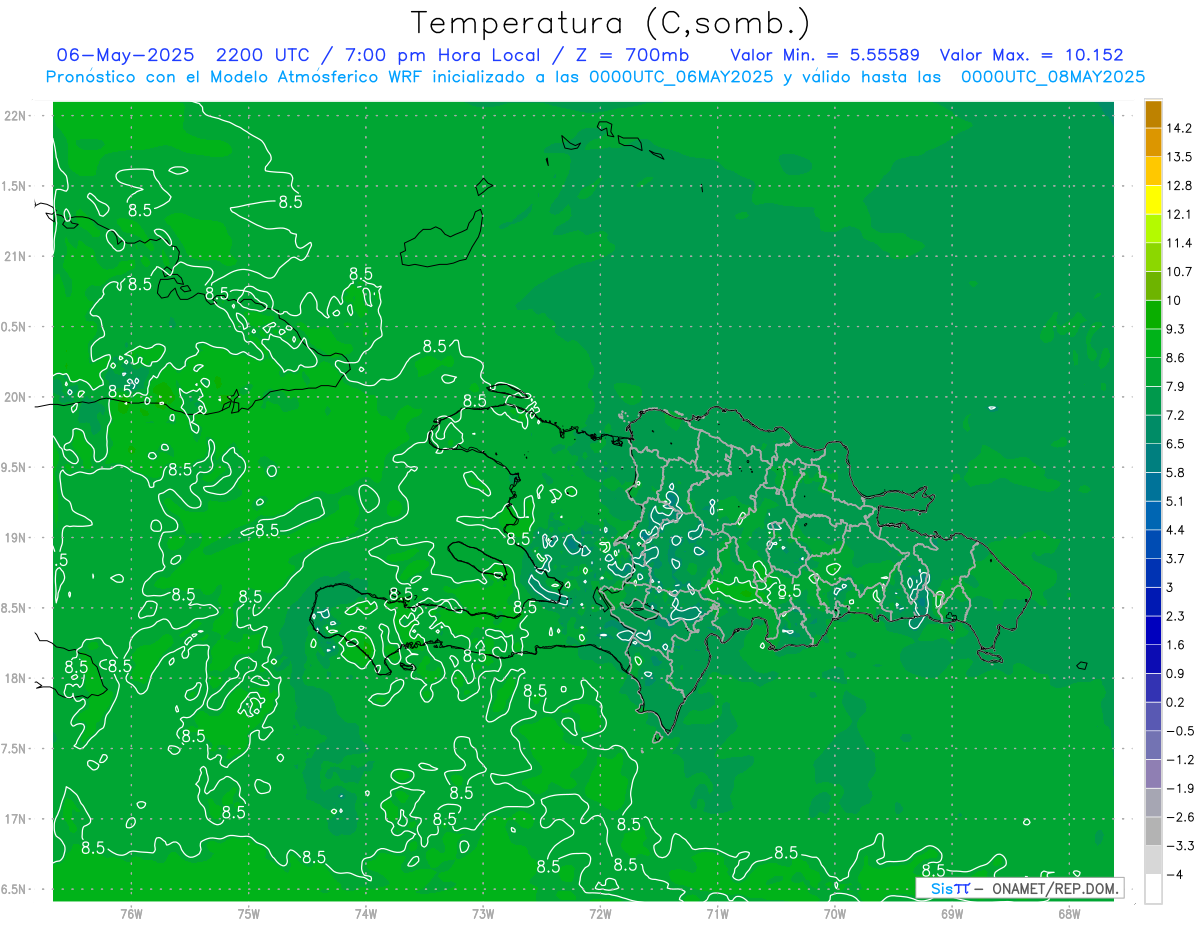
Task: Click the "19N" latitude axis label
Action: (15, 538)
